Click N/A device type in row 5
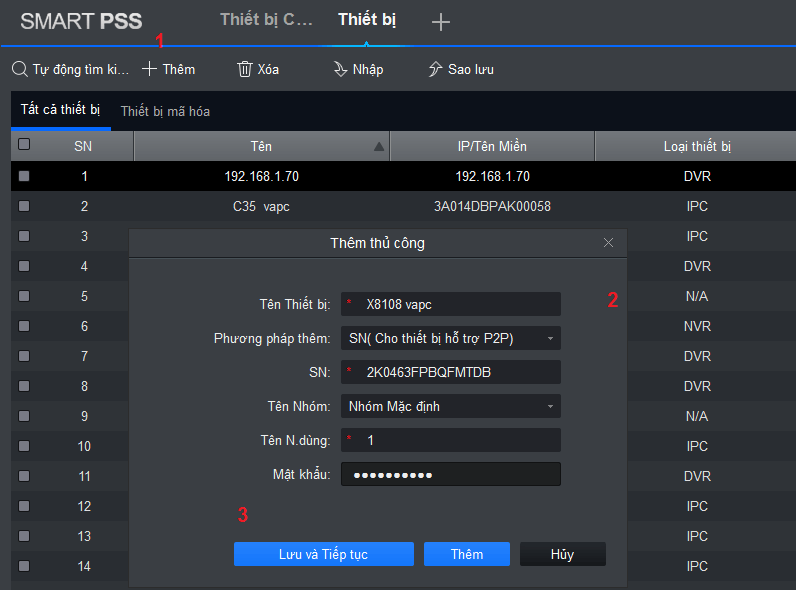 [x=696, y=296]
